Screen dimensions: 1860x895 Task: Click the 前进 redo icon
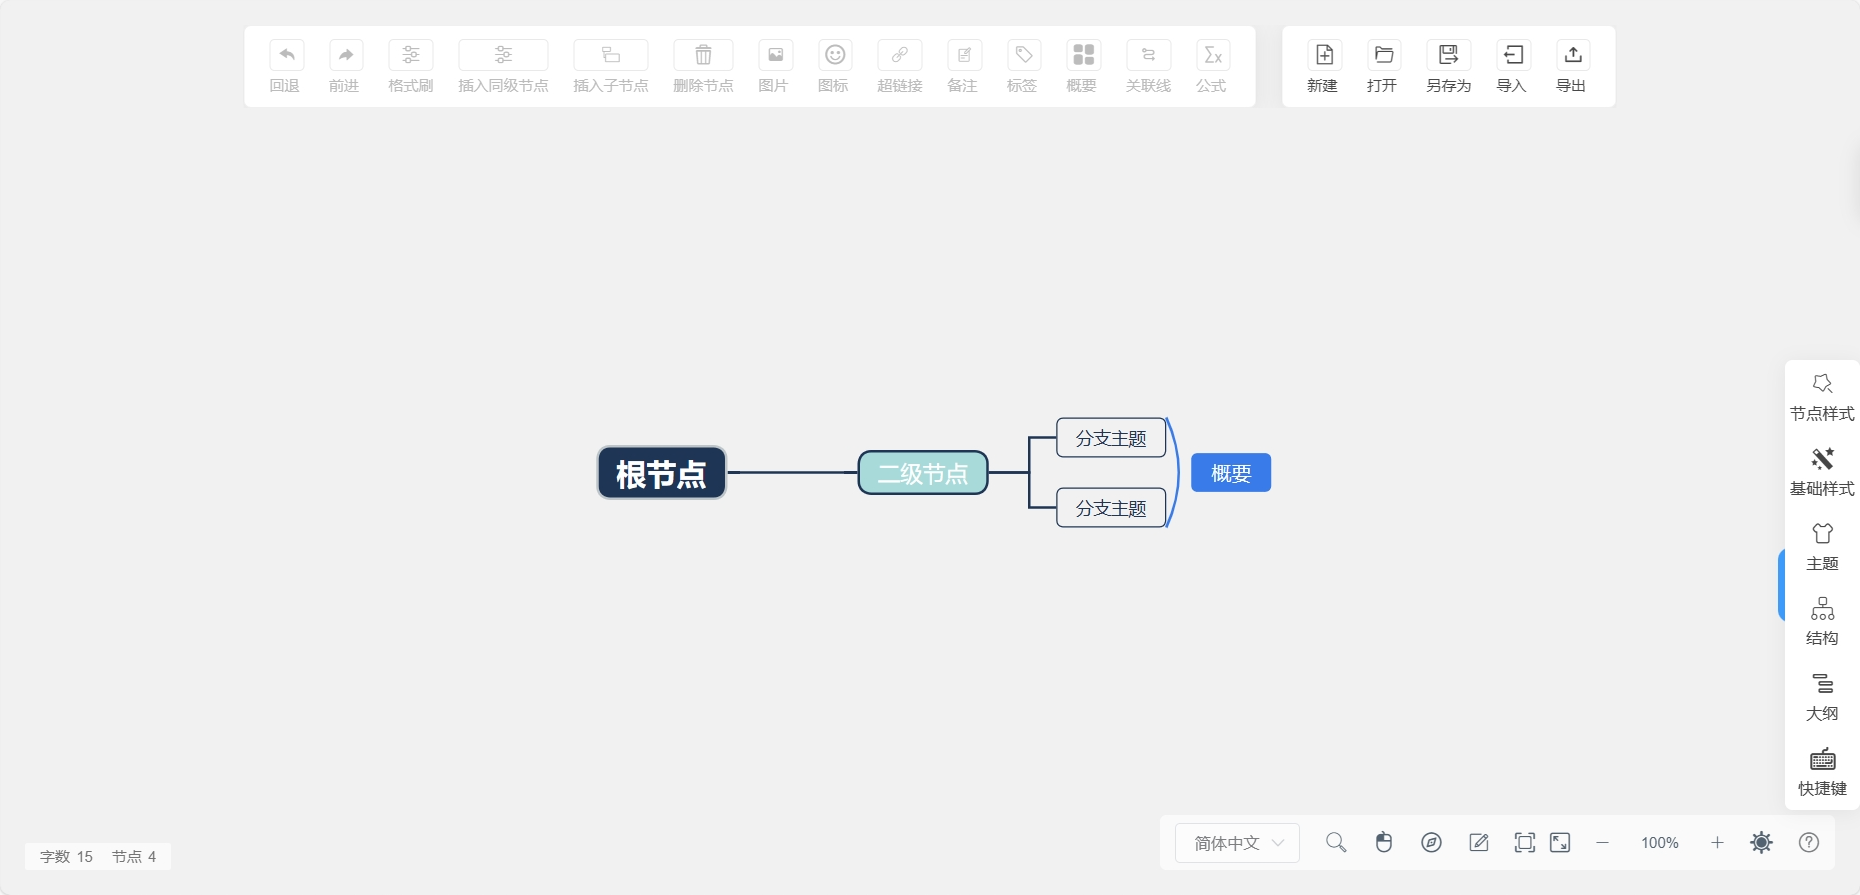coord(346,55)
